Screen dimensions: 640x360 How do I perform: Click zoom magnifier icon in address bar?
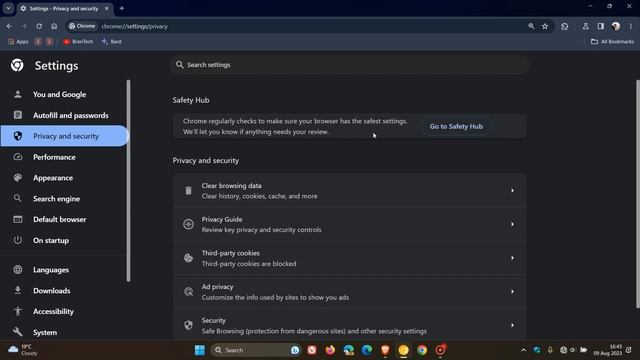click(x=531, y=26)
